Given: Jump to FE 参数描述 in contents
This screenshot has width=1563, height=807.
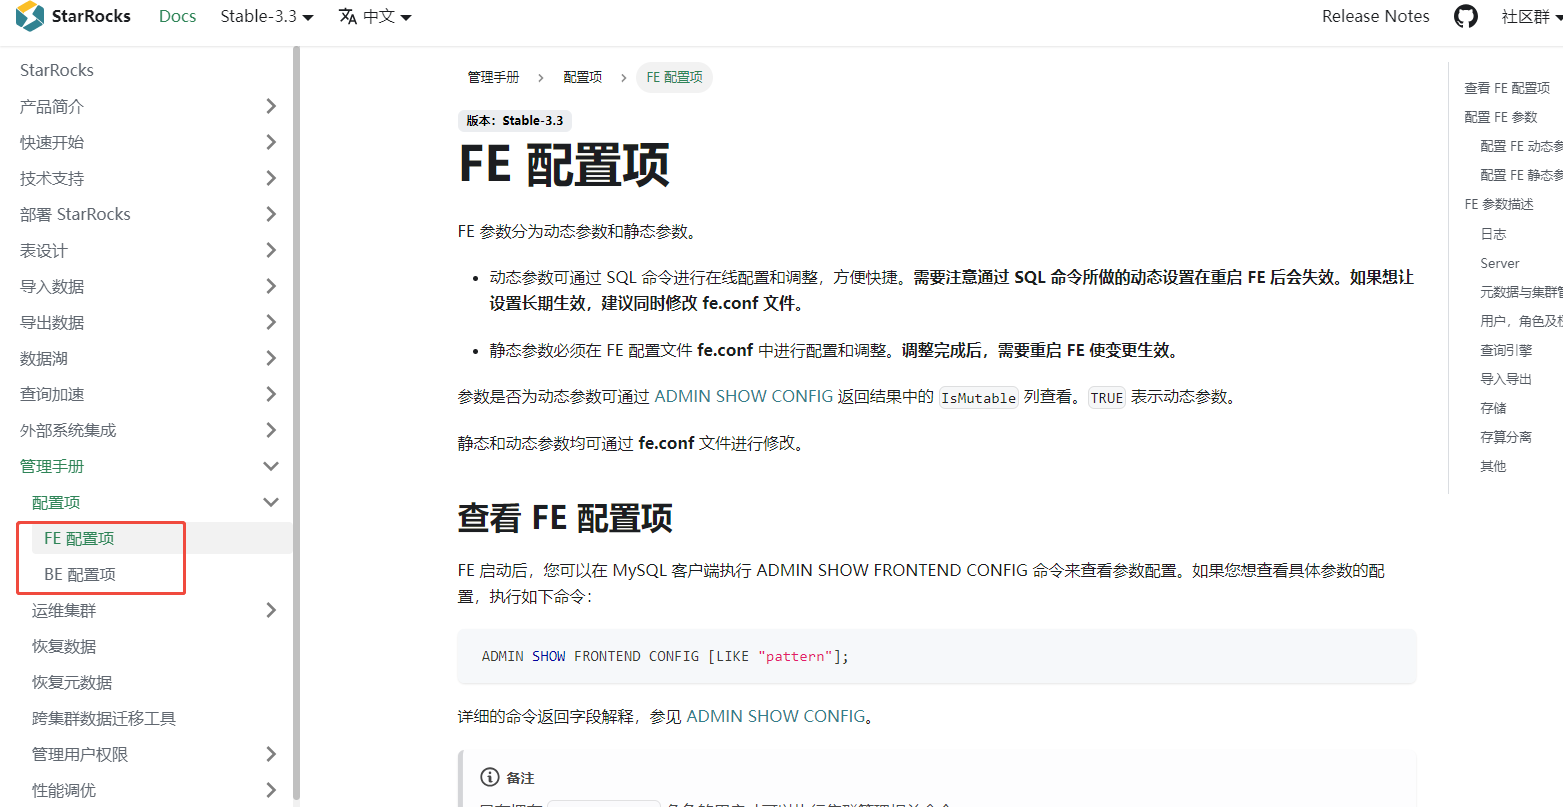Looking at the screenshot, I should click(1499, 204).
